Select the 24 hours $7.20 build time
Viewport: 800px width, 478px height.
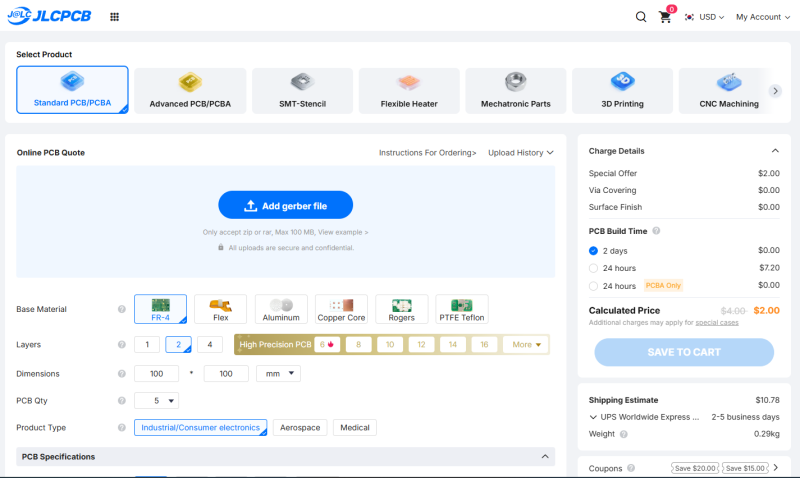pyautogui.click(x=593, y=268)
